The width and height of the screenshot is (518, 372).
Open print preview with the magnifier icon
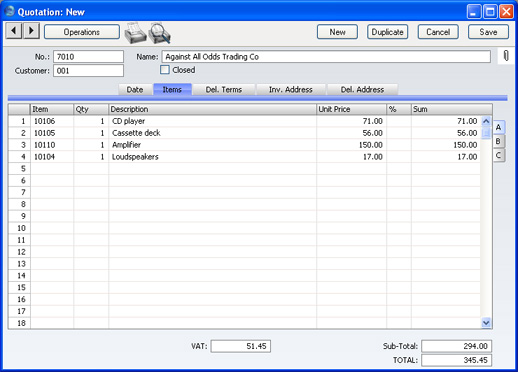tap(160, 33)
